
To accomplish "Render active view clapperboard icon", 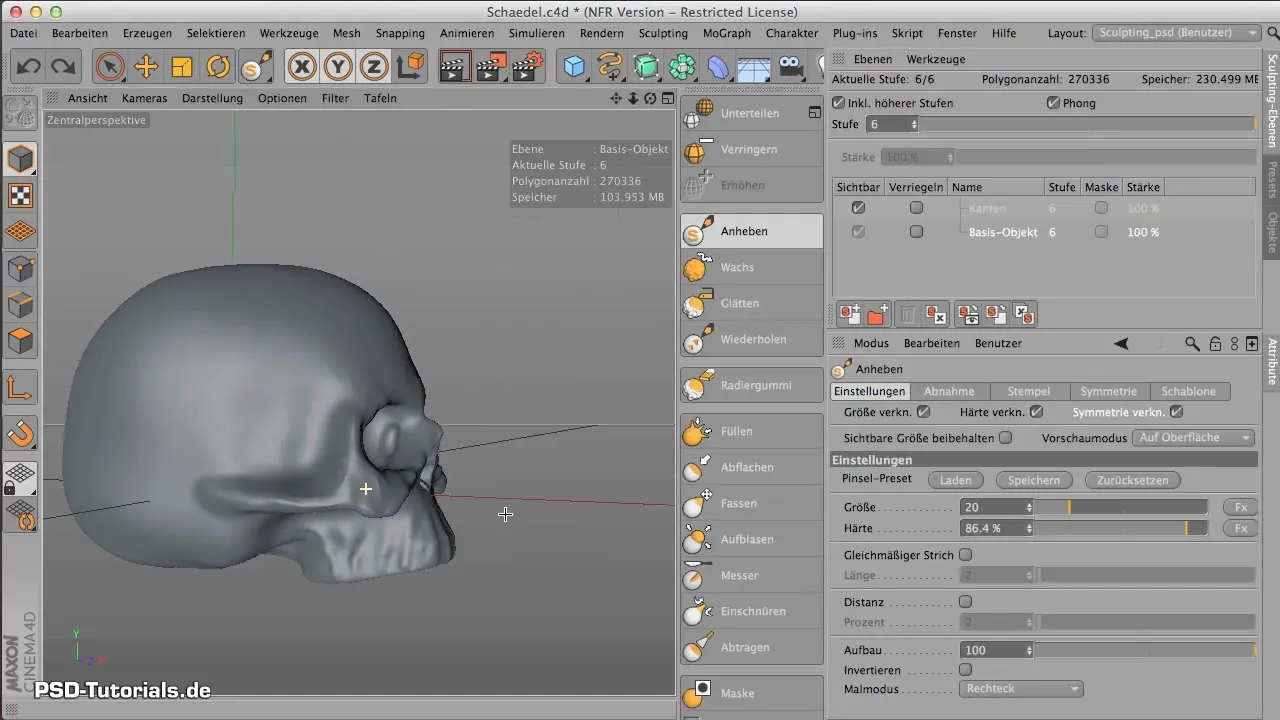I will [454, 67].
